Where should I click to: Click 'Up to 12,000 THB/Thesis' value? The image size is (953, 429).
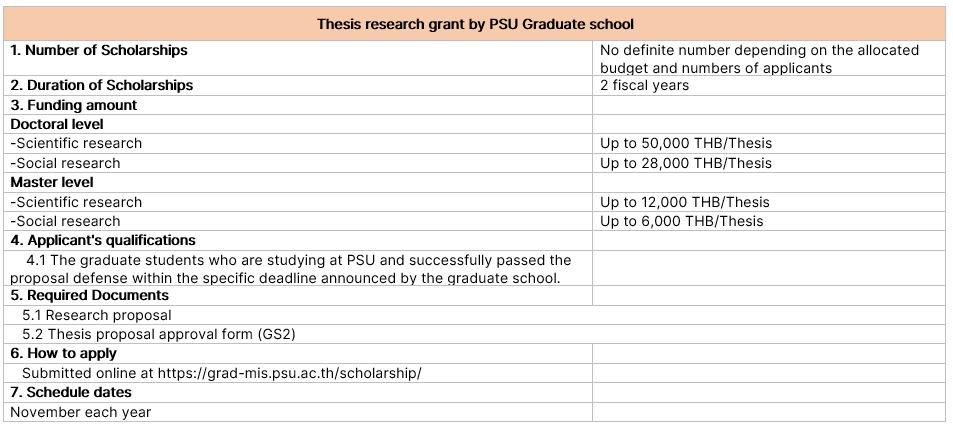685,202
